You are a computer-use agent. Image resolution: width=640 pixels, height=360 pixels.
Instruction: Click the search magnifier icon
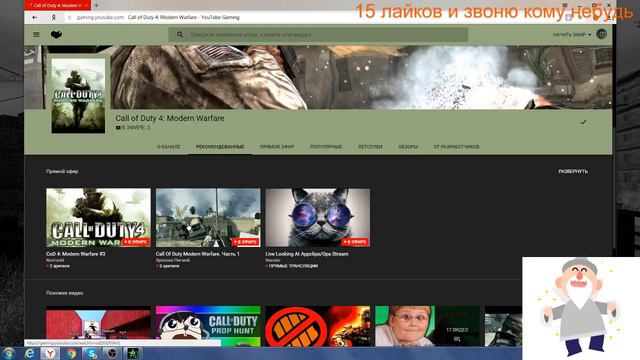tap(180, 35)
